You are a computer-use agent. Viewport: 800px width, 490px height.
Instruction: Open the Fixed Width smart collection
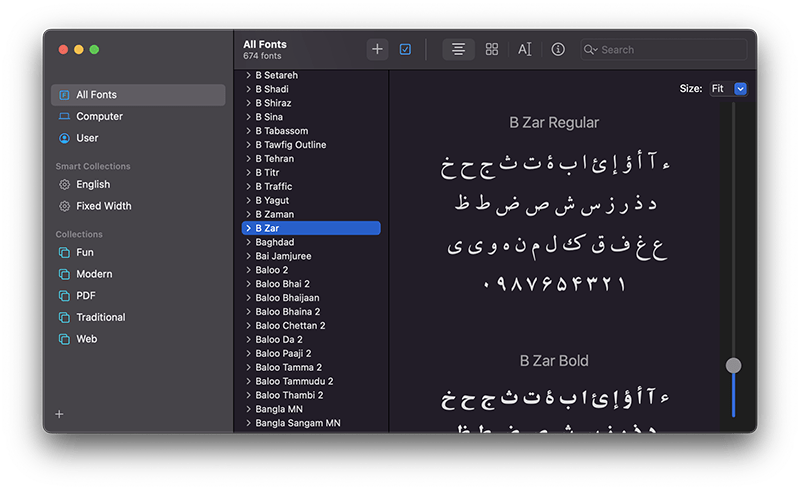point(138,206)
